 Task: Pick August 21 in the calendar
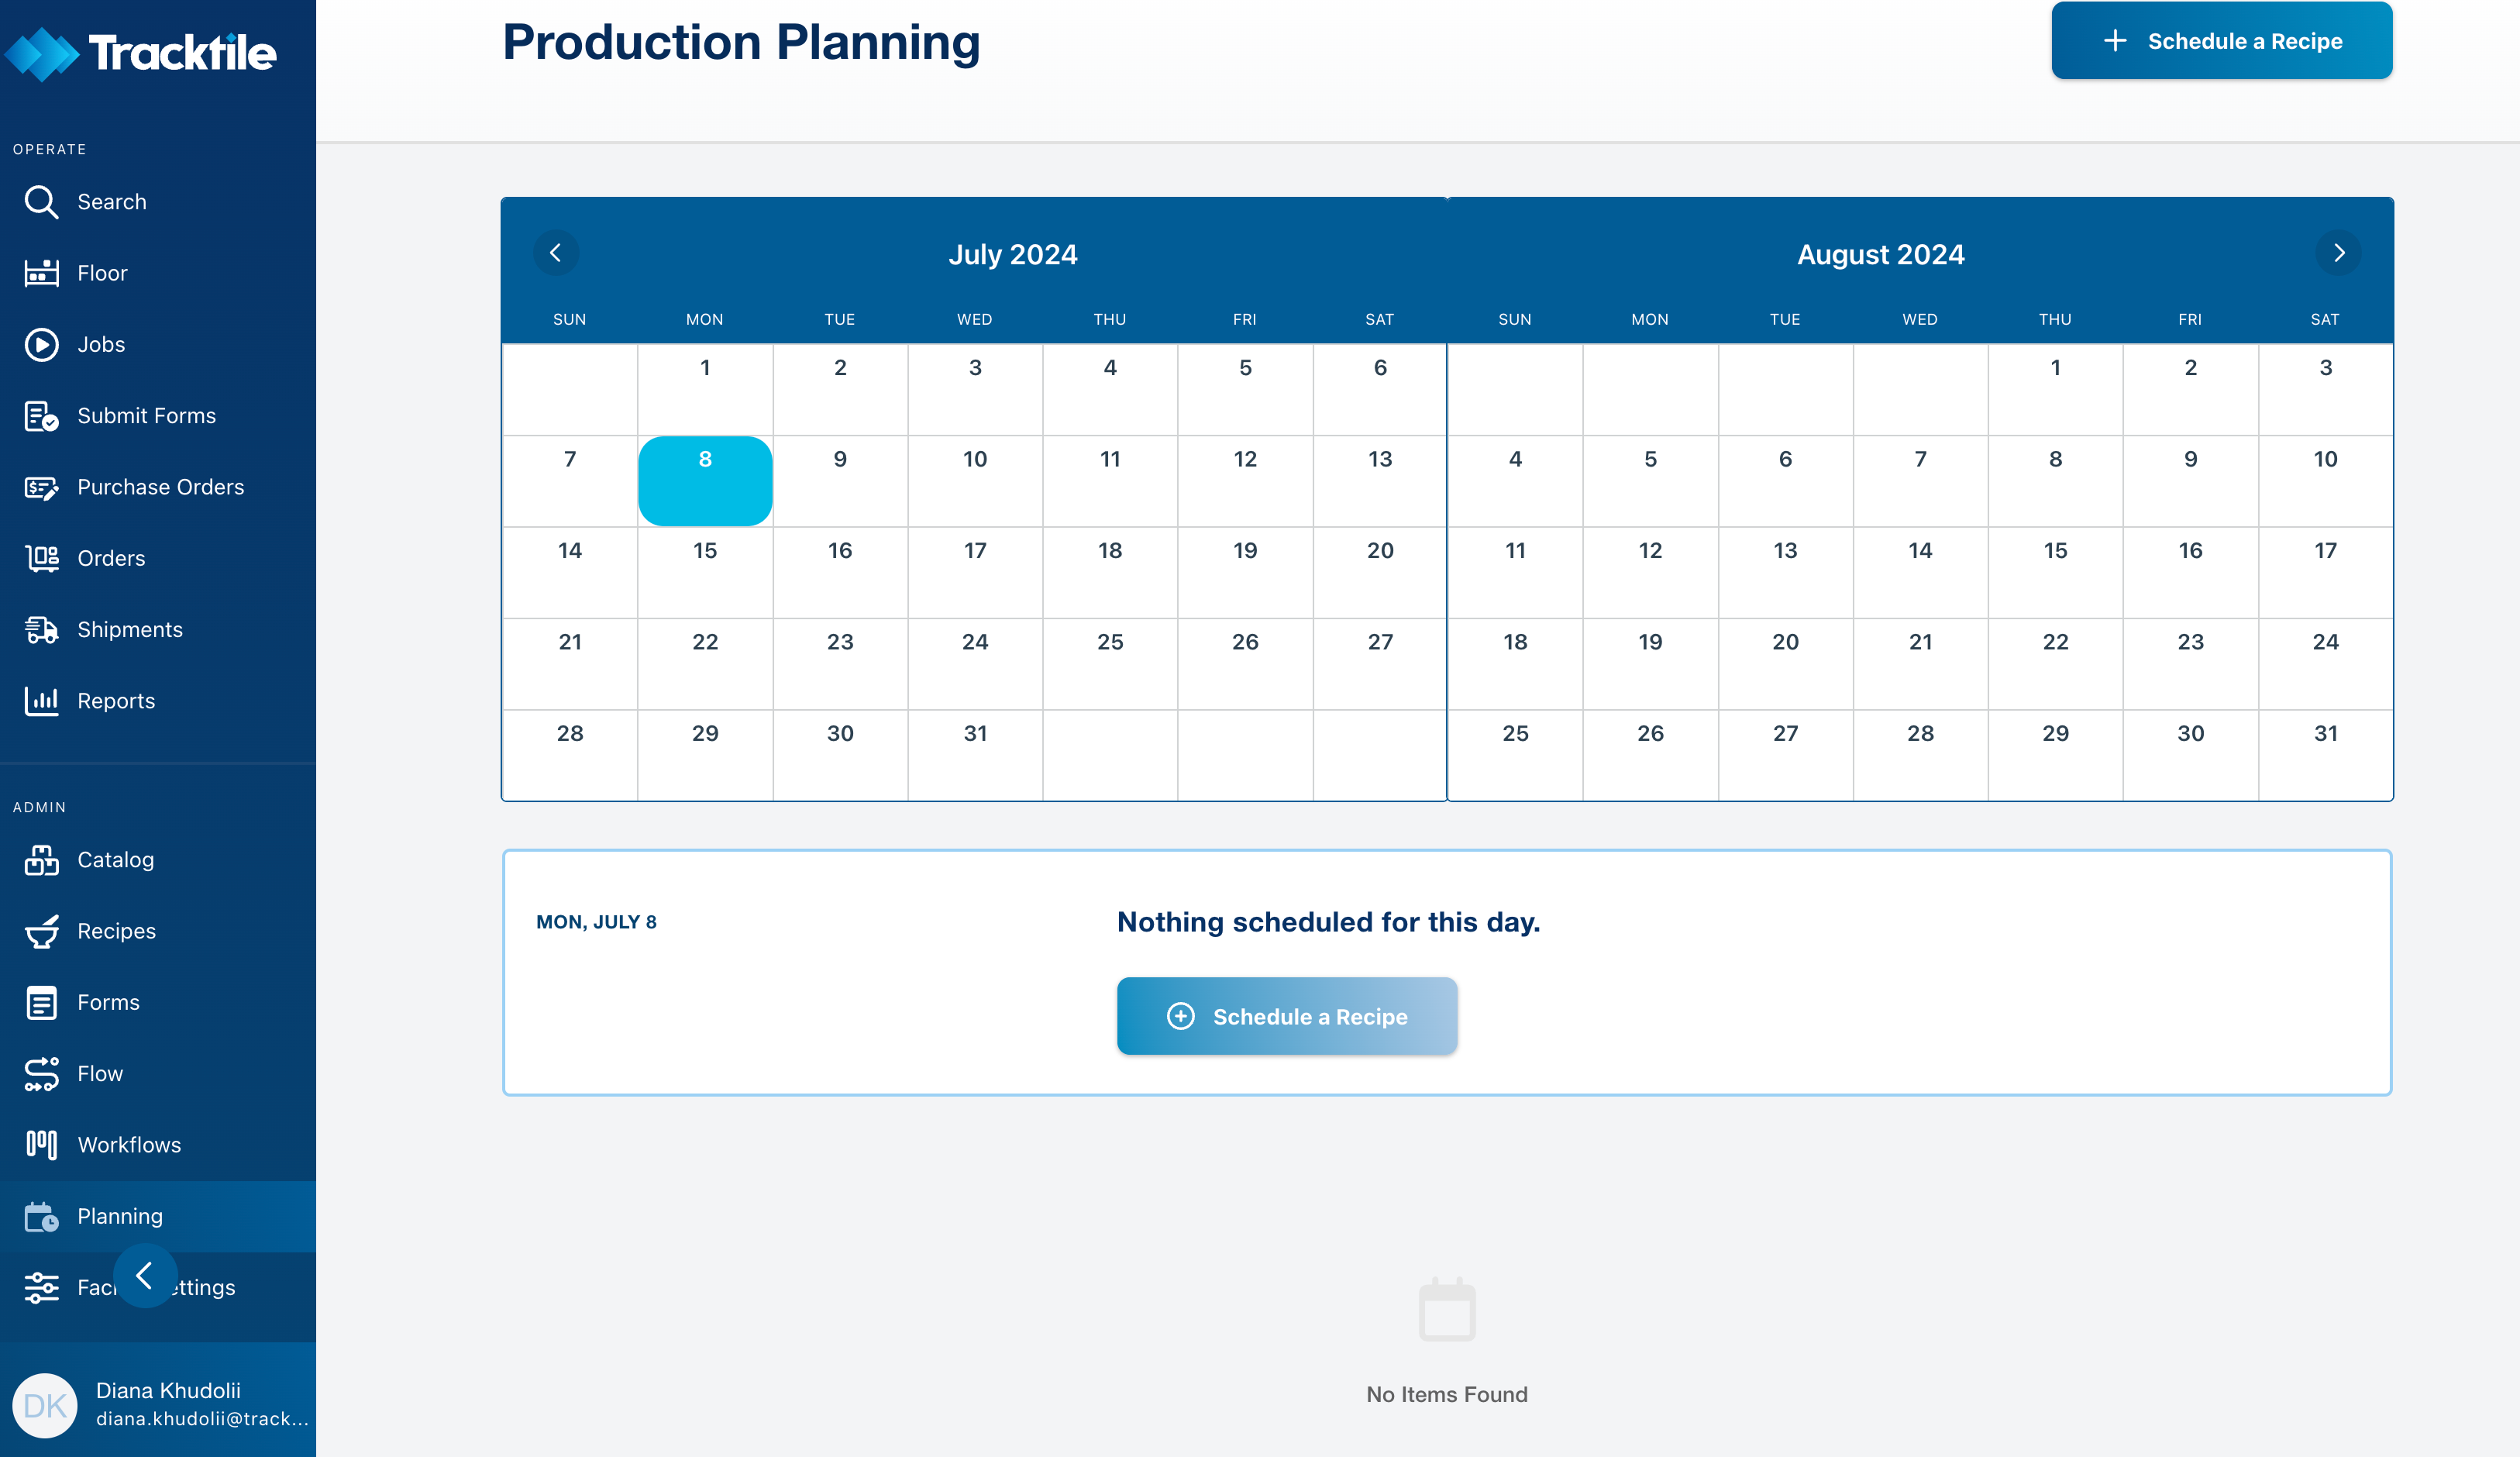1919,662
